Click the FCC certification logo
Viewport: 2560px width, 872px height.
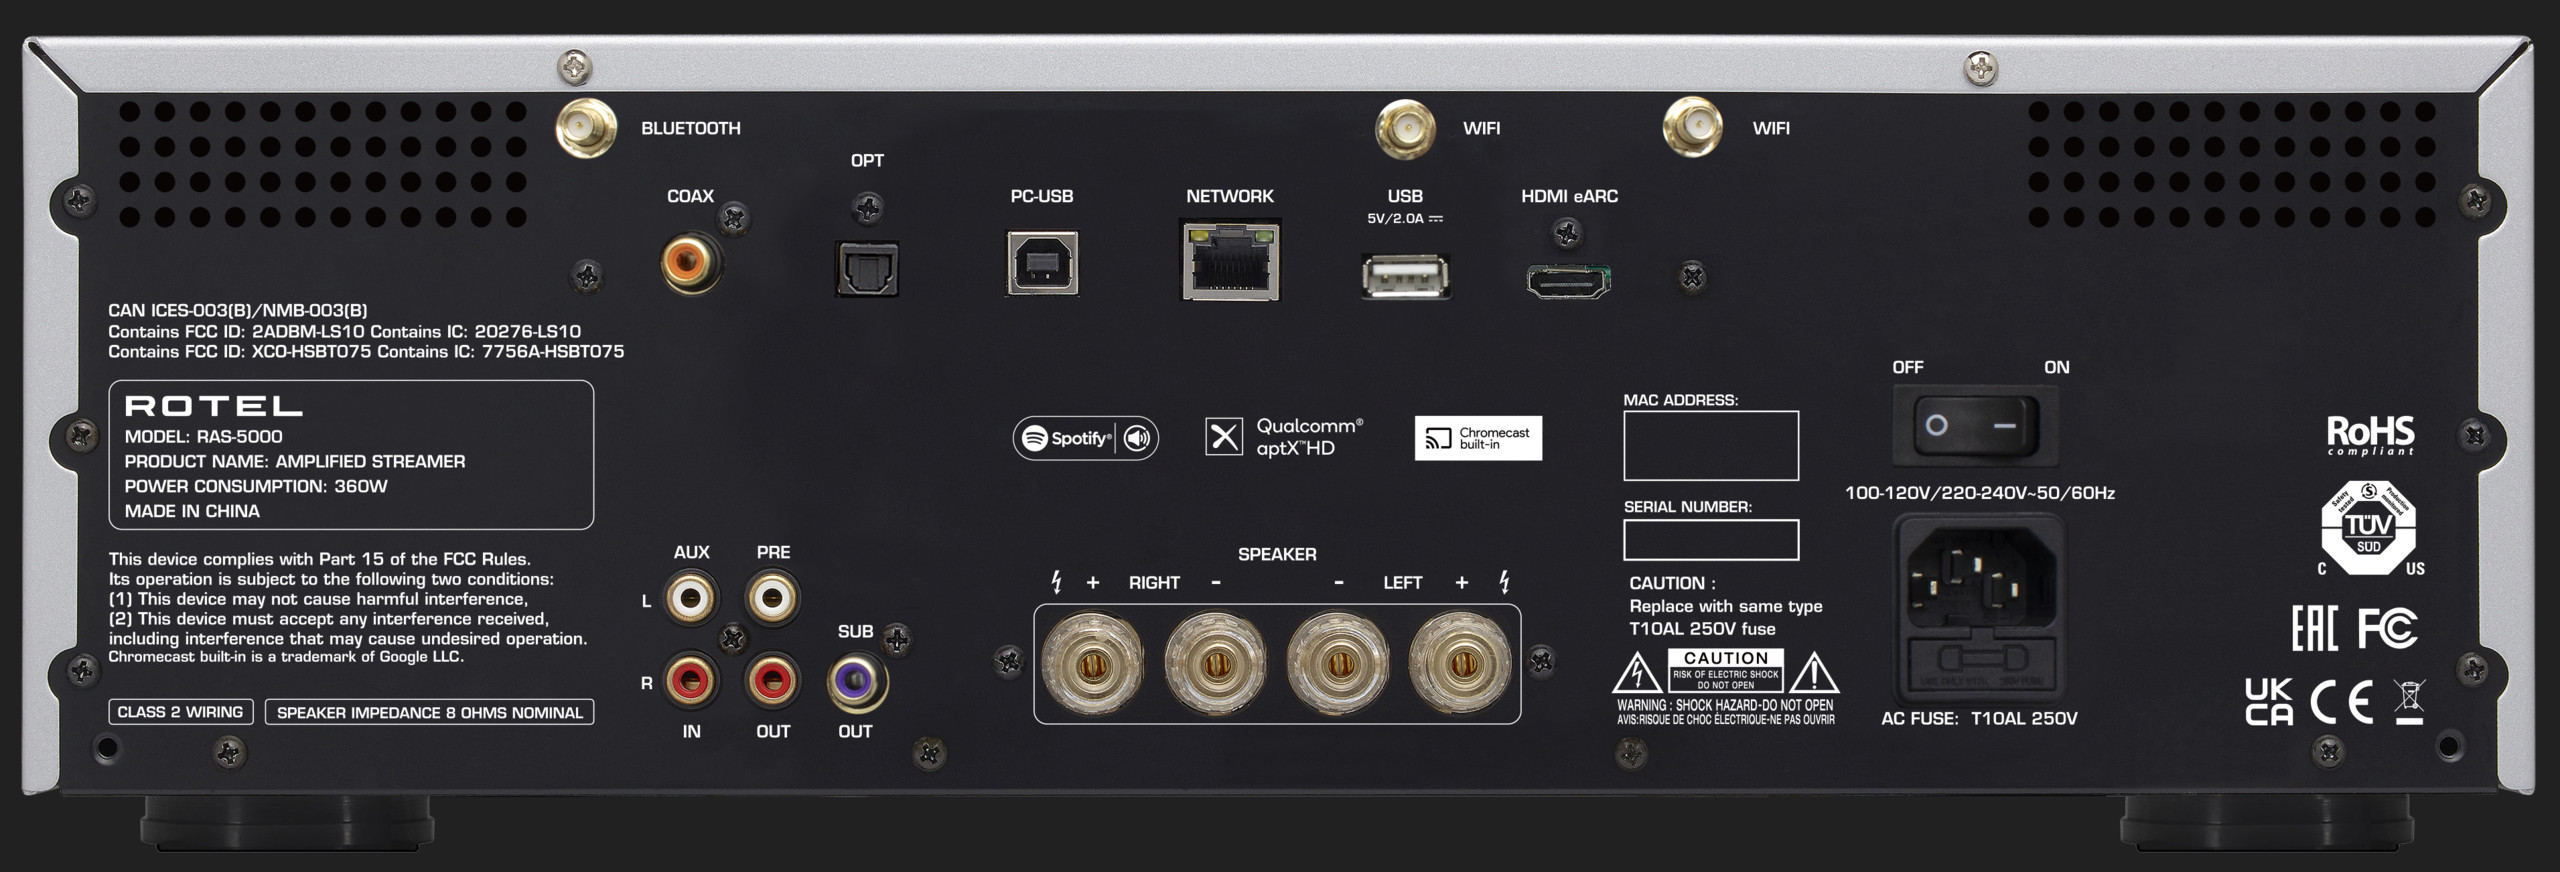2387,629
